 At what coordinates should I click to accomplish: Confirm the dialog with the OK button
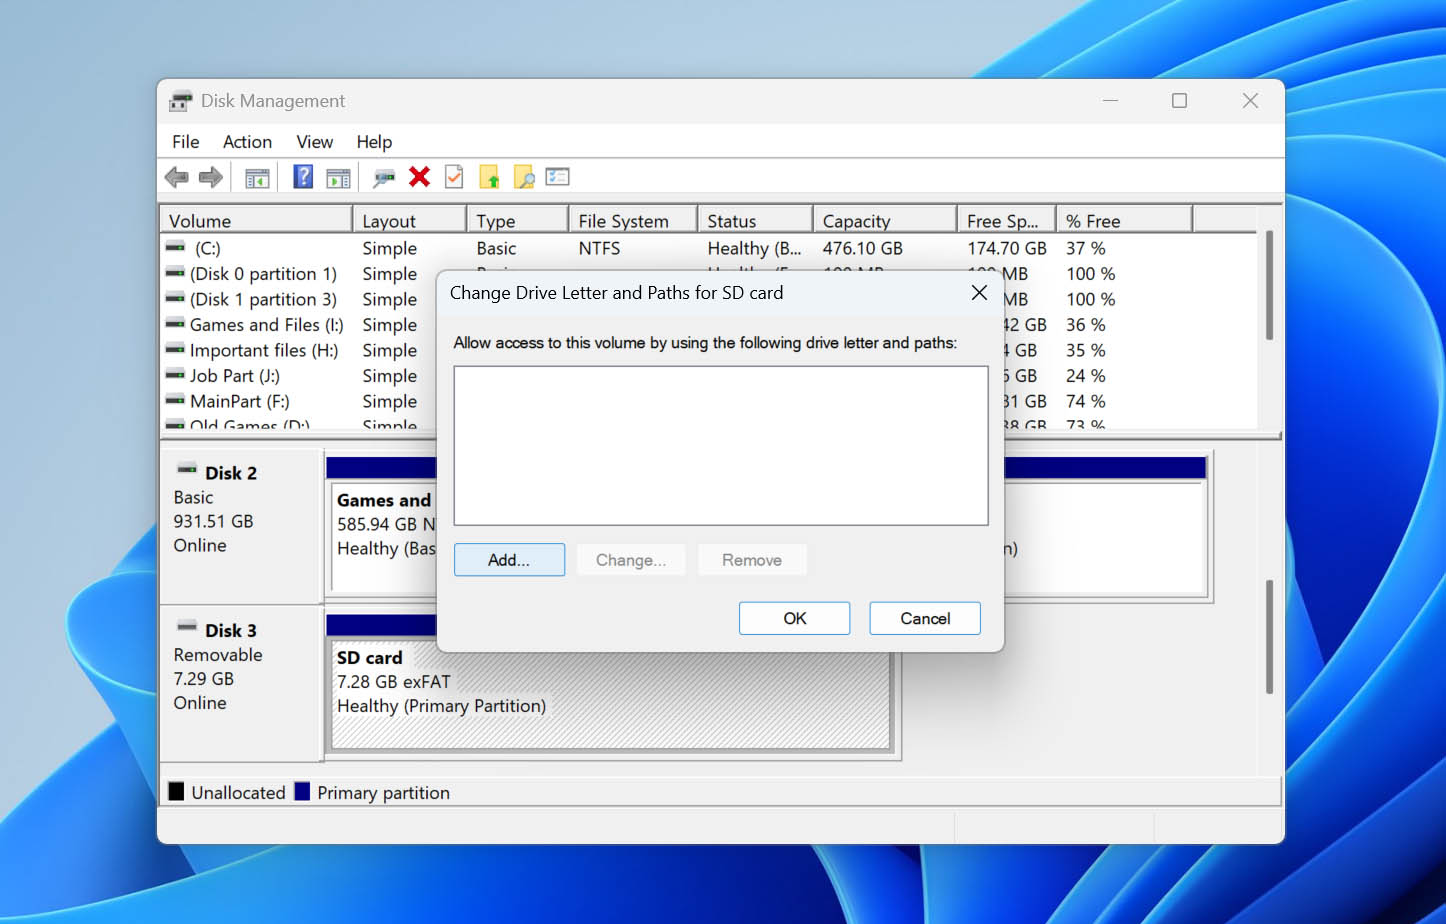coord(795,618)
